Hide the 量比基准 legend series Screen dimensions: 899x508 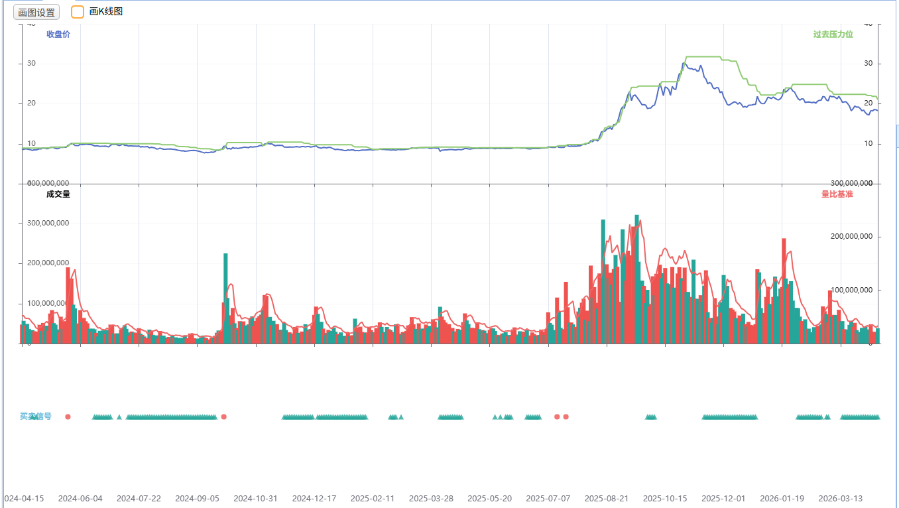point(837,194)
